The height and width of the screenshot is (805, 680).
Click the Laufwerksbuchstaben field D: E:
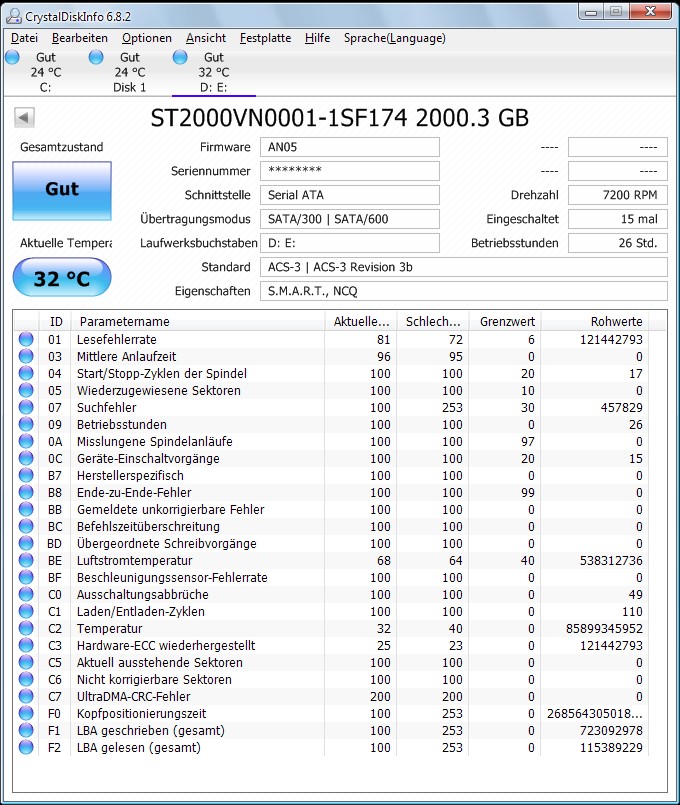349,243
